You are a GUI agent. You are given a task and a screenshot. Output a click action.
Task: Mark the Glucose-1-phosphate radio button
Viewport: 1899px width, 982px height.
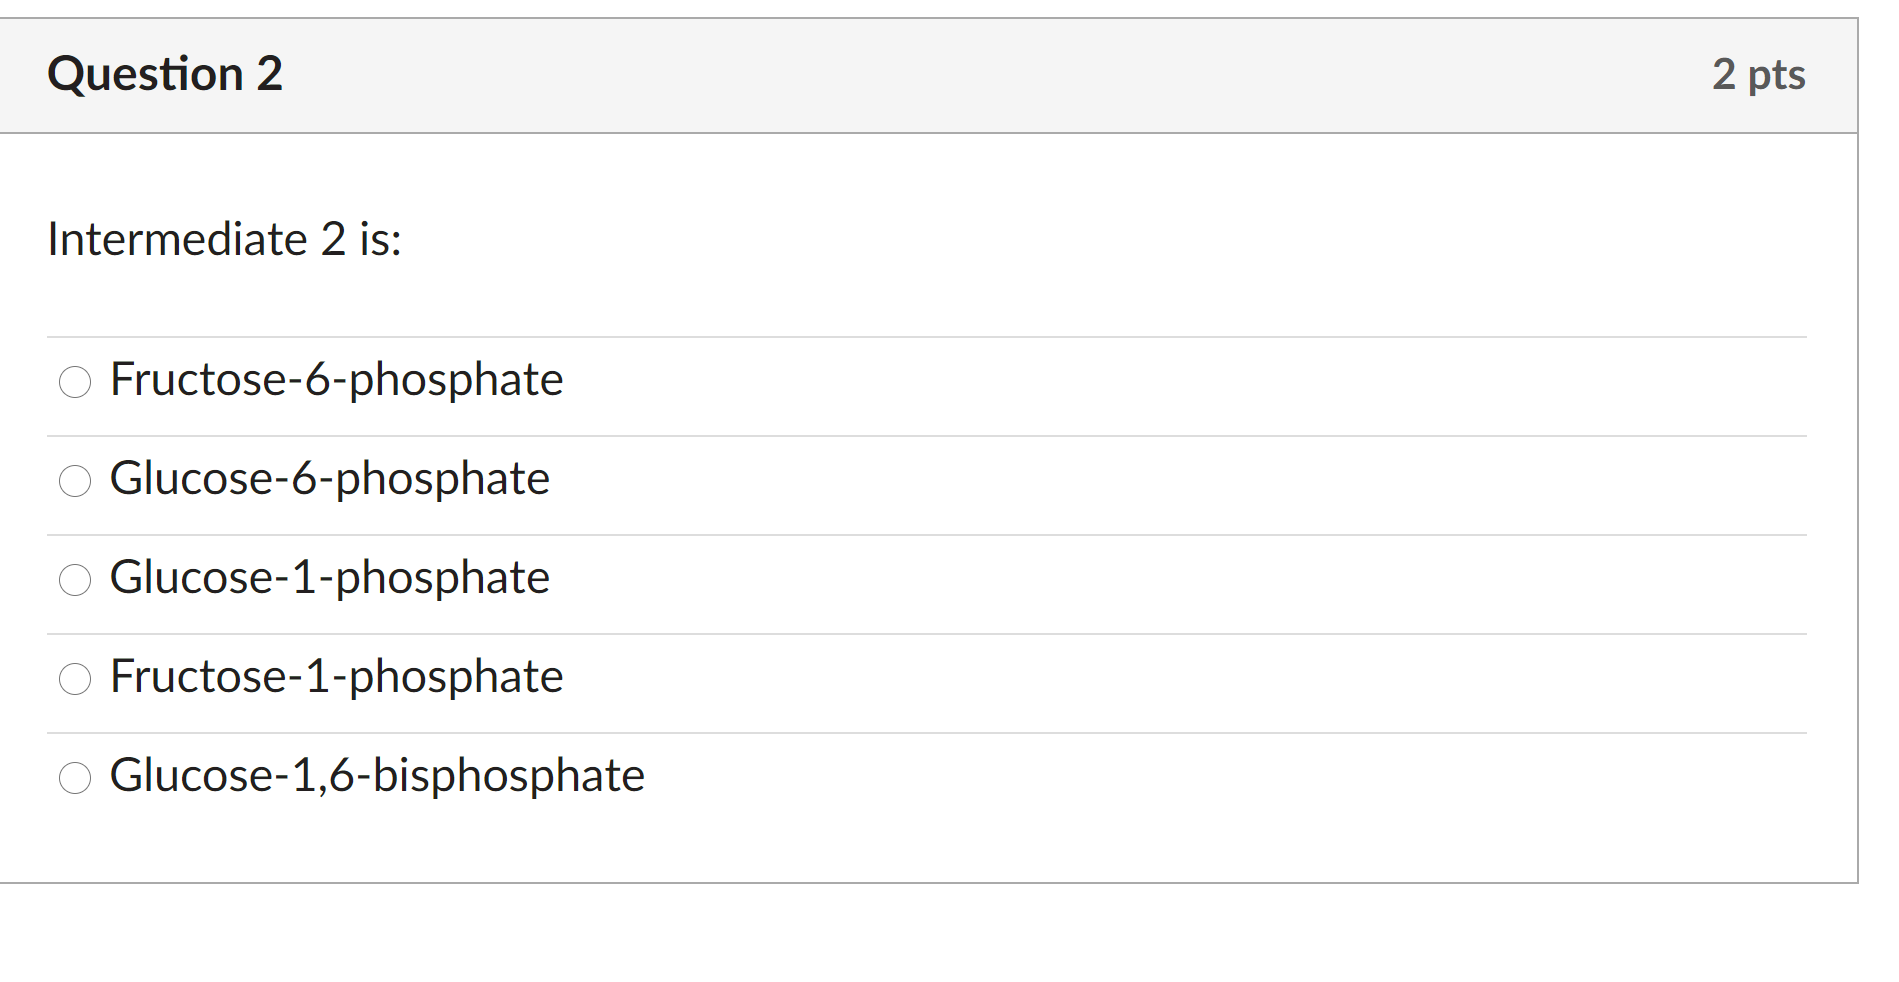(x=75, y=579)
